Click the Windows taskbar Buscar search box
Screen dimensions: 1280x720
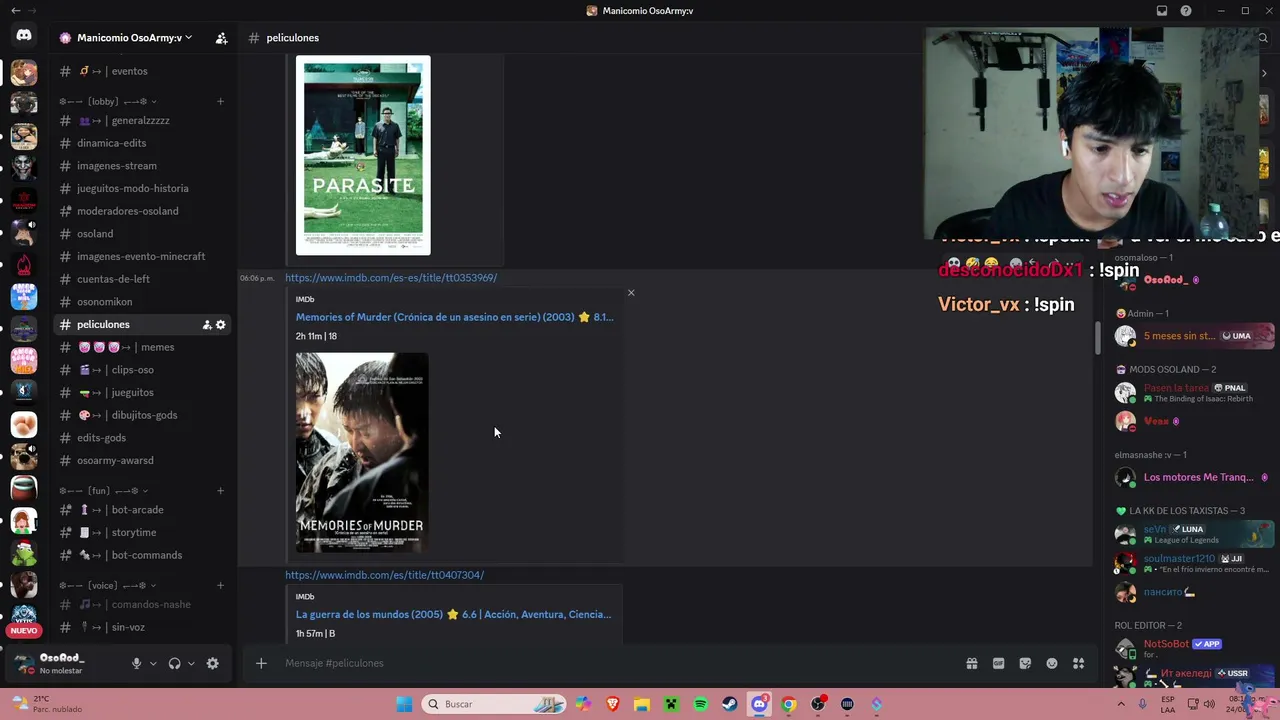coord(495,704)
